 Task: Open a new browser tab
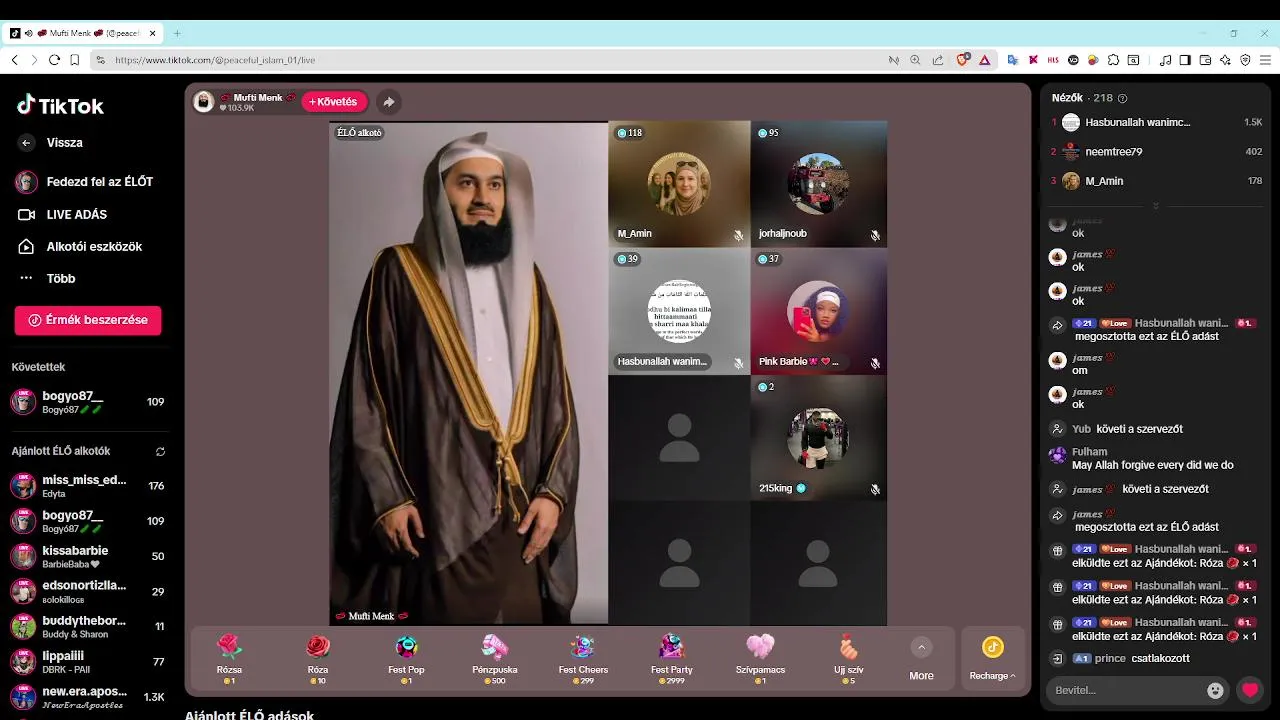coord(177,33)
